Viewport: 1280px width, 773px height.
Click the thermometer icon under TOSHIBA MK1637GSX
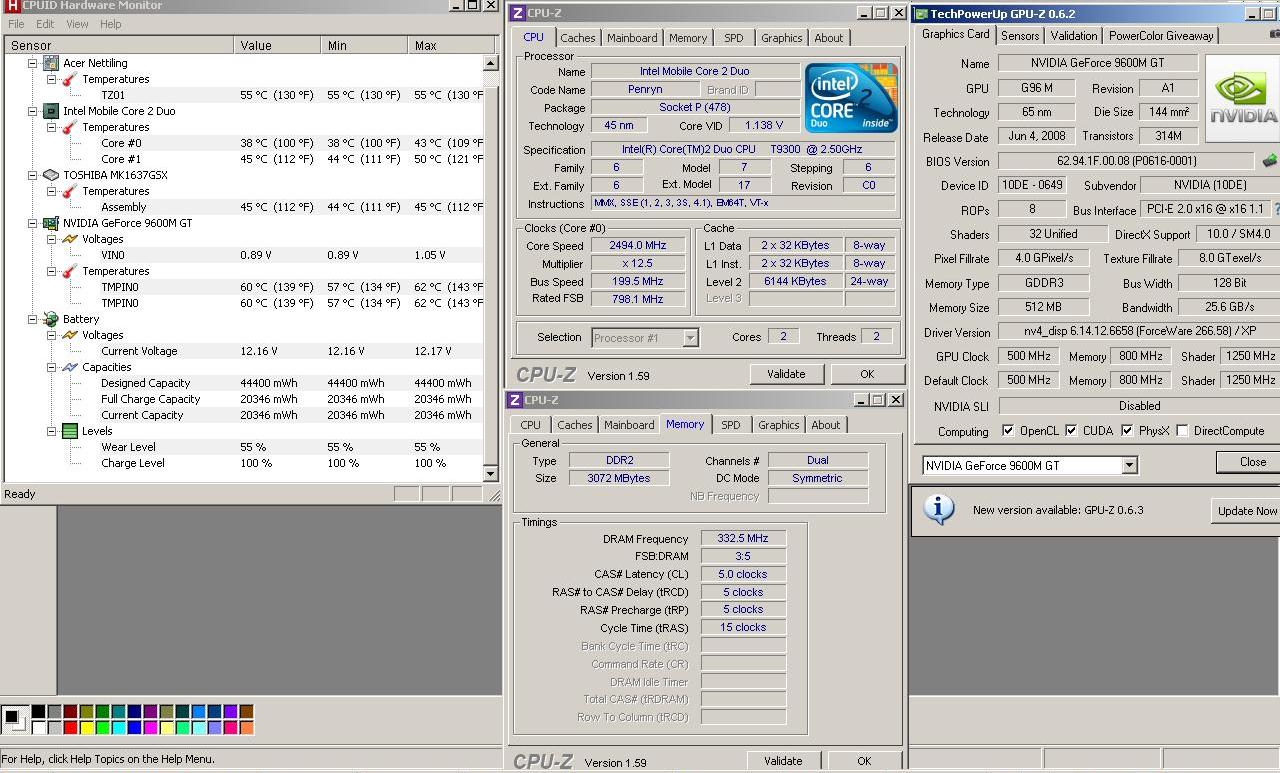69,191
